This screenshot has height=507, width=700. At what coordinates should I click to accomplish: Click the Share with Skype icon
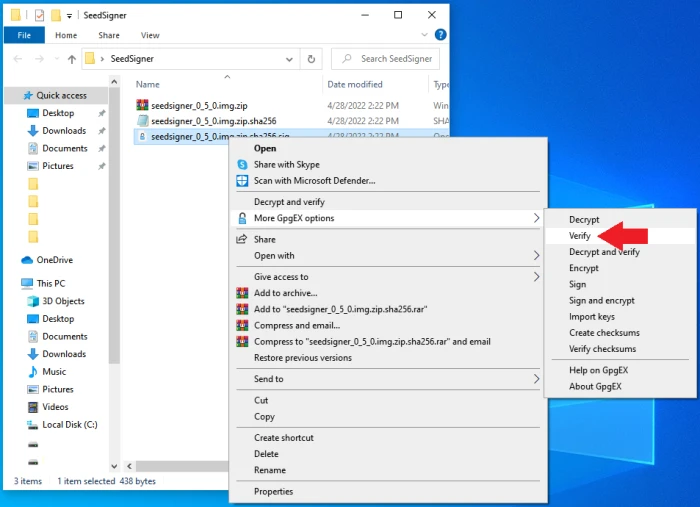click(x=241, y=165)
